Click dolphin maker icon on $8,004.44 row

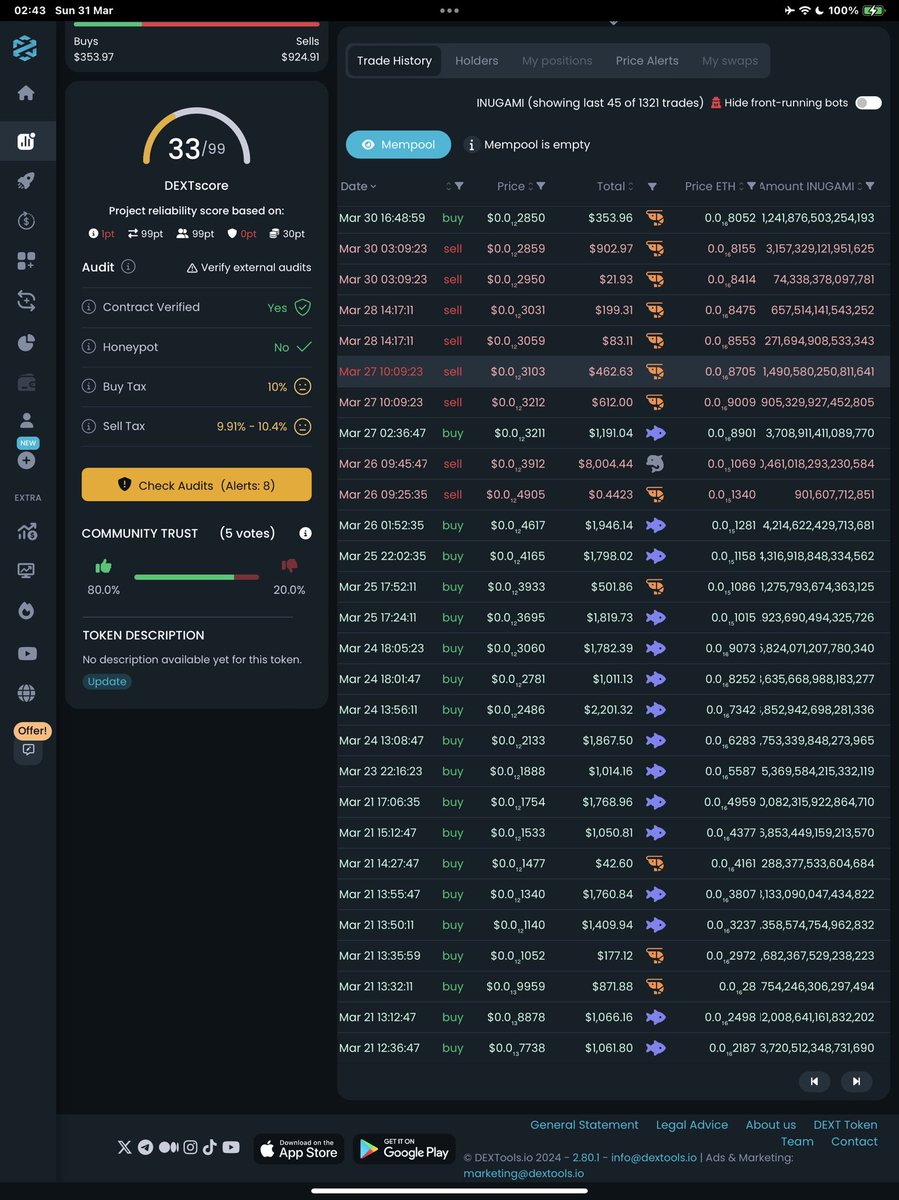[655, 464]
